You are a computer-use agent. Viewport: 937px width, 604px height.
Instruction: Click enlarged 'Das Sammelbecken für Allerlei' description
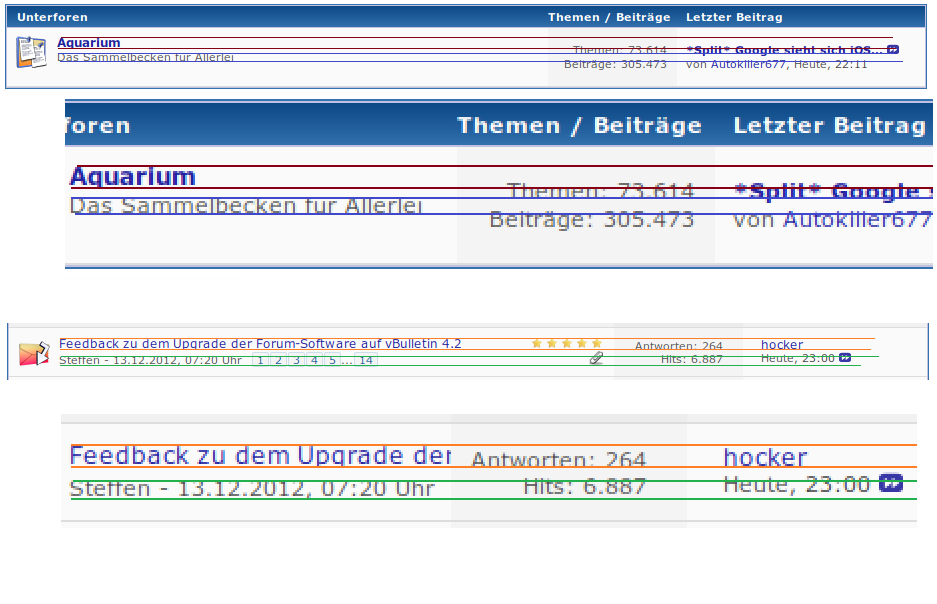pyautogui.click(x=246, y=206)
